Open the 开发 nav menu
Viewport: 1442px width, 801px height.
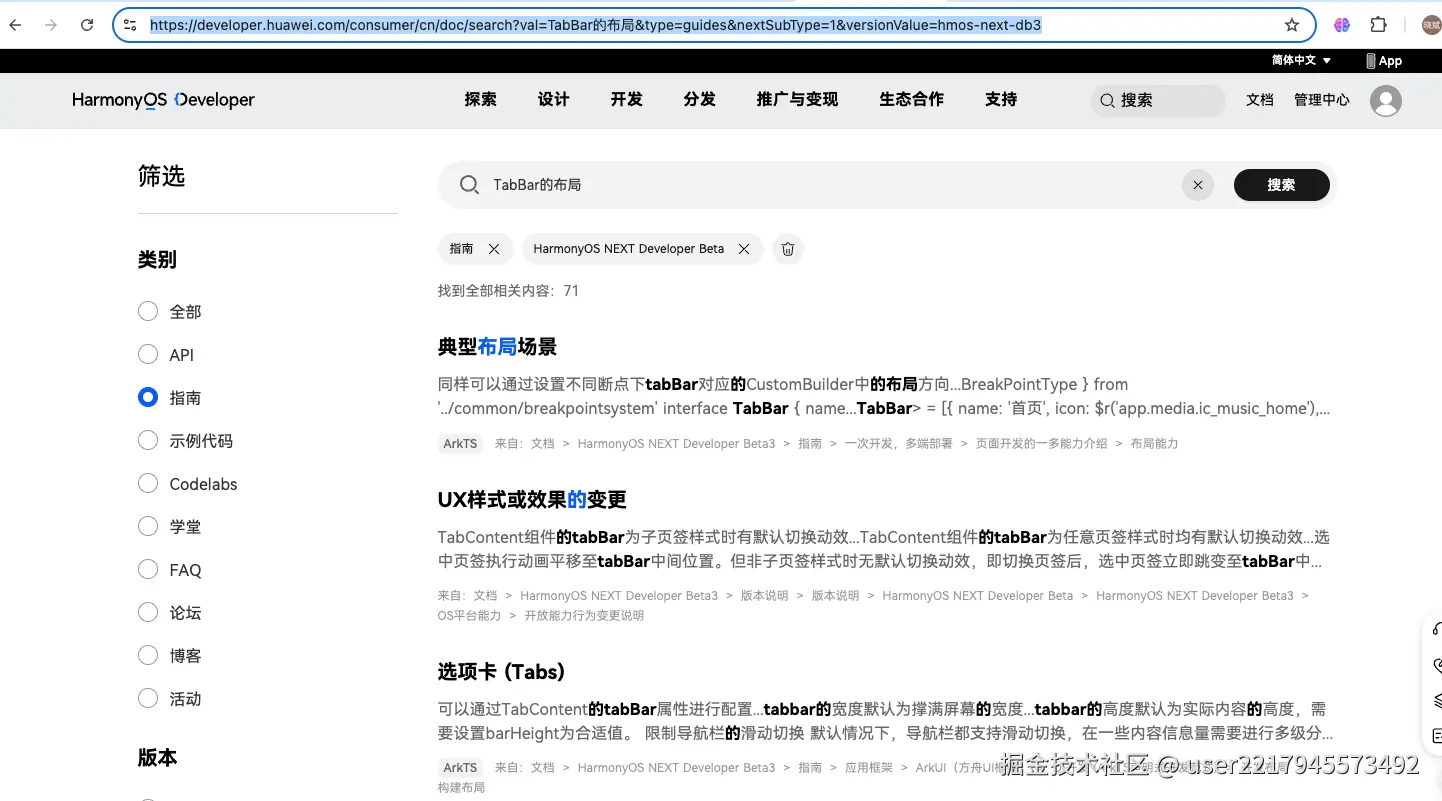(626, 100)
